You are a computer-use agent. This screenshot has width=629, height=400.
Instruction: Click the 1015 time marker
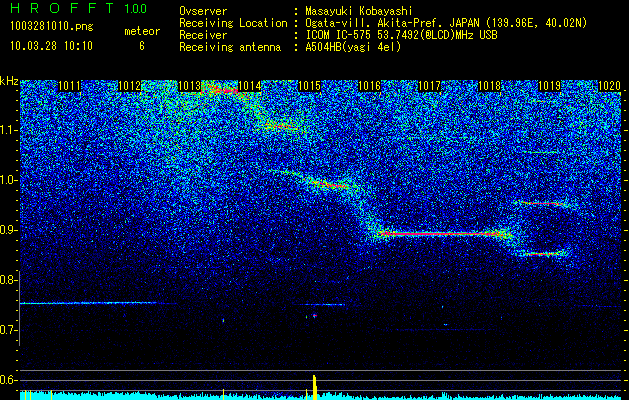pyautogui.click(x=310, y=86)
